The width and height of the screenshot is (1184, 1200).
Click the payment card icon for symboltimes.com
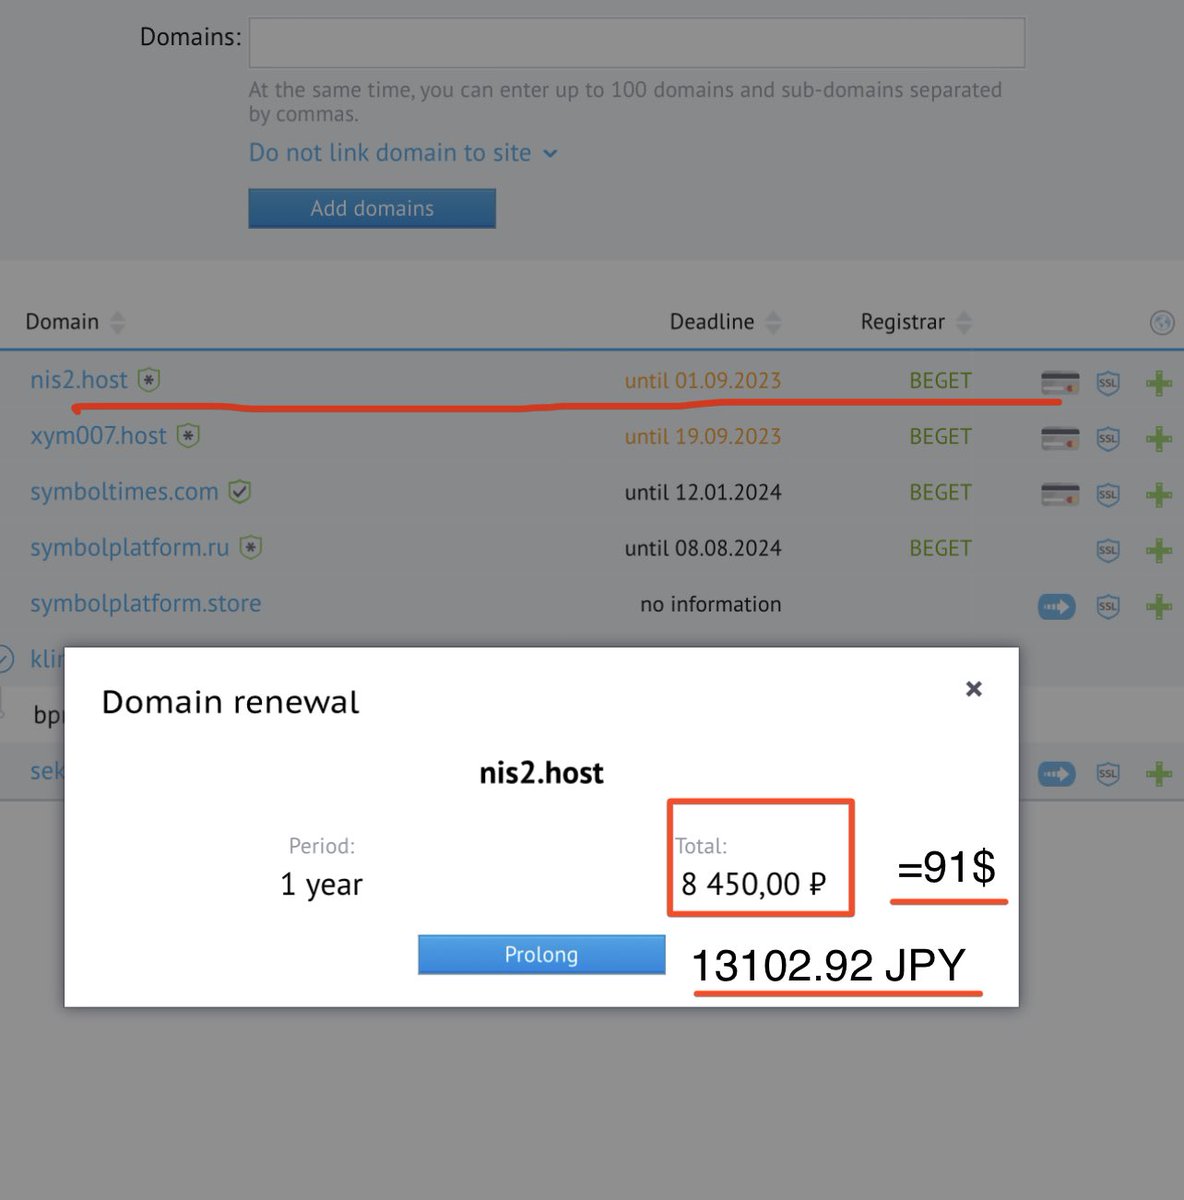point(1060,494)
